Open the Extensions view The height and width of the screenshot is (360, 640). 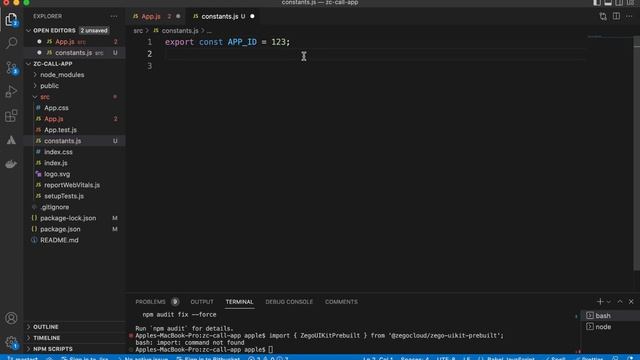tap(11, 116)
